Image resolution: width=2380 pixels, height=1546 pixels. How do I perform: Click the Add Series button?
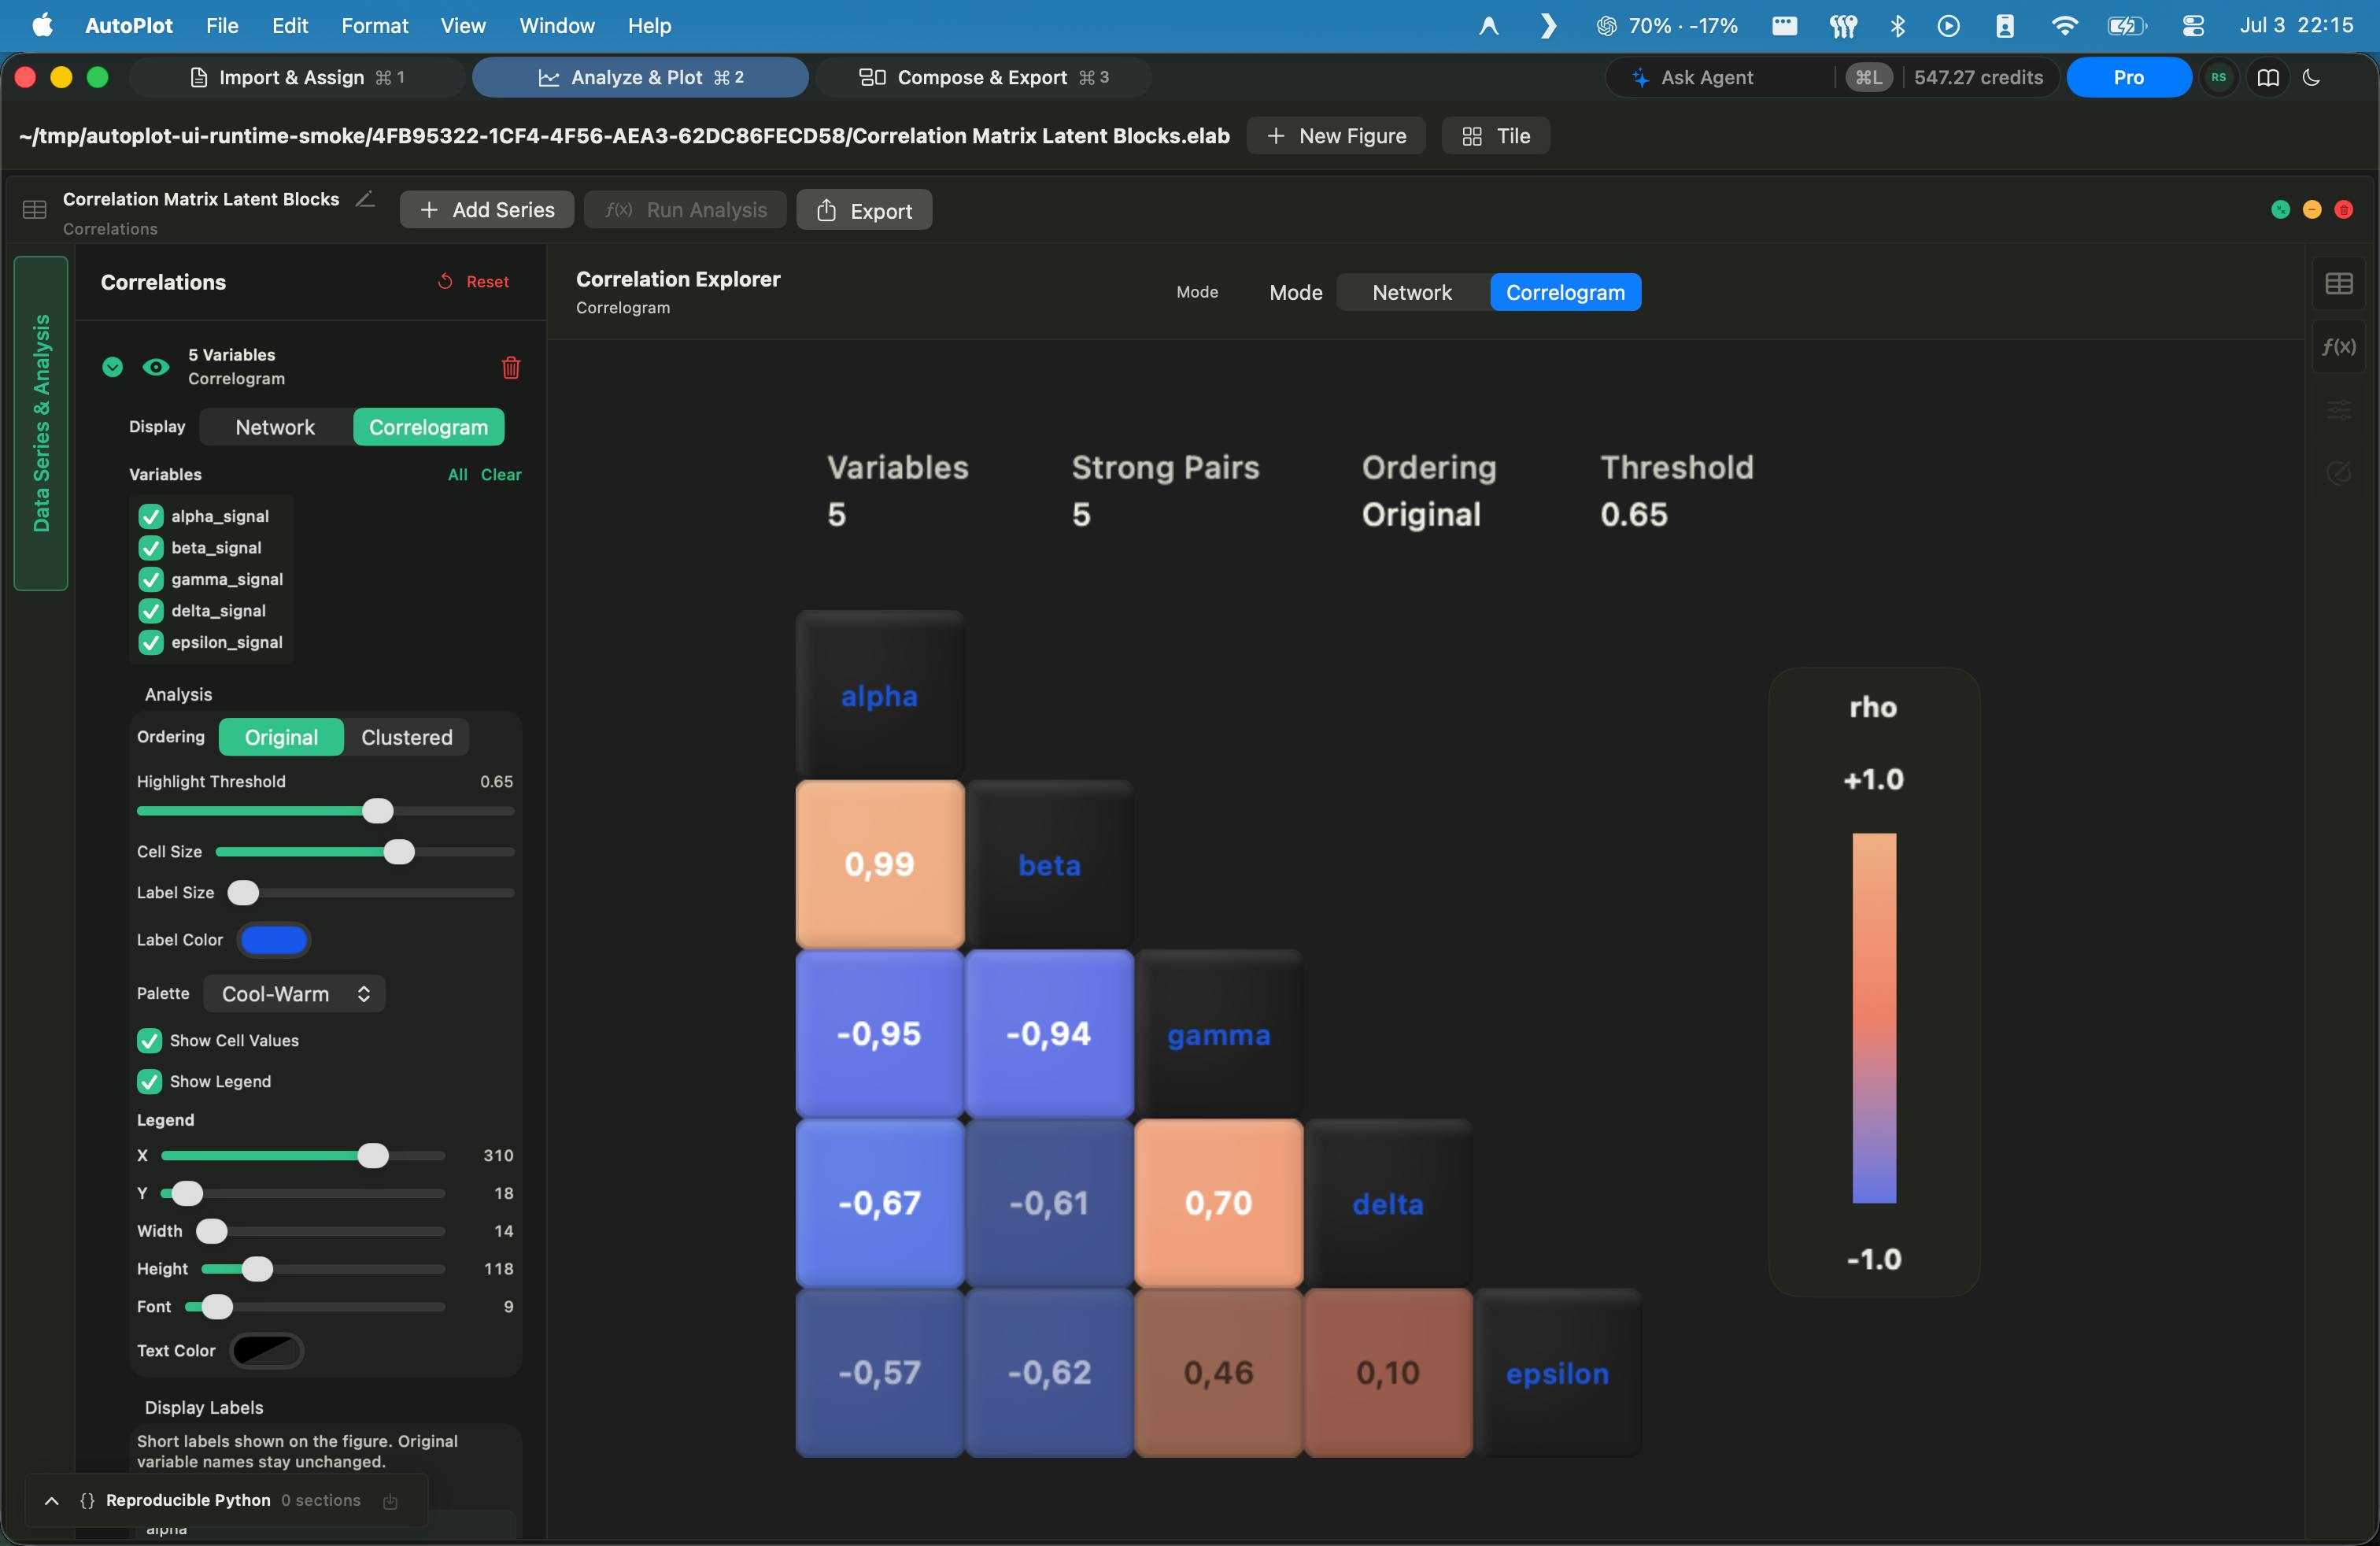487,210
